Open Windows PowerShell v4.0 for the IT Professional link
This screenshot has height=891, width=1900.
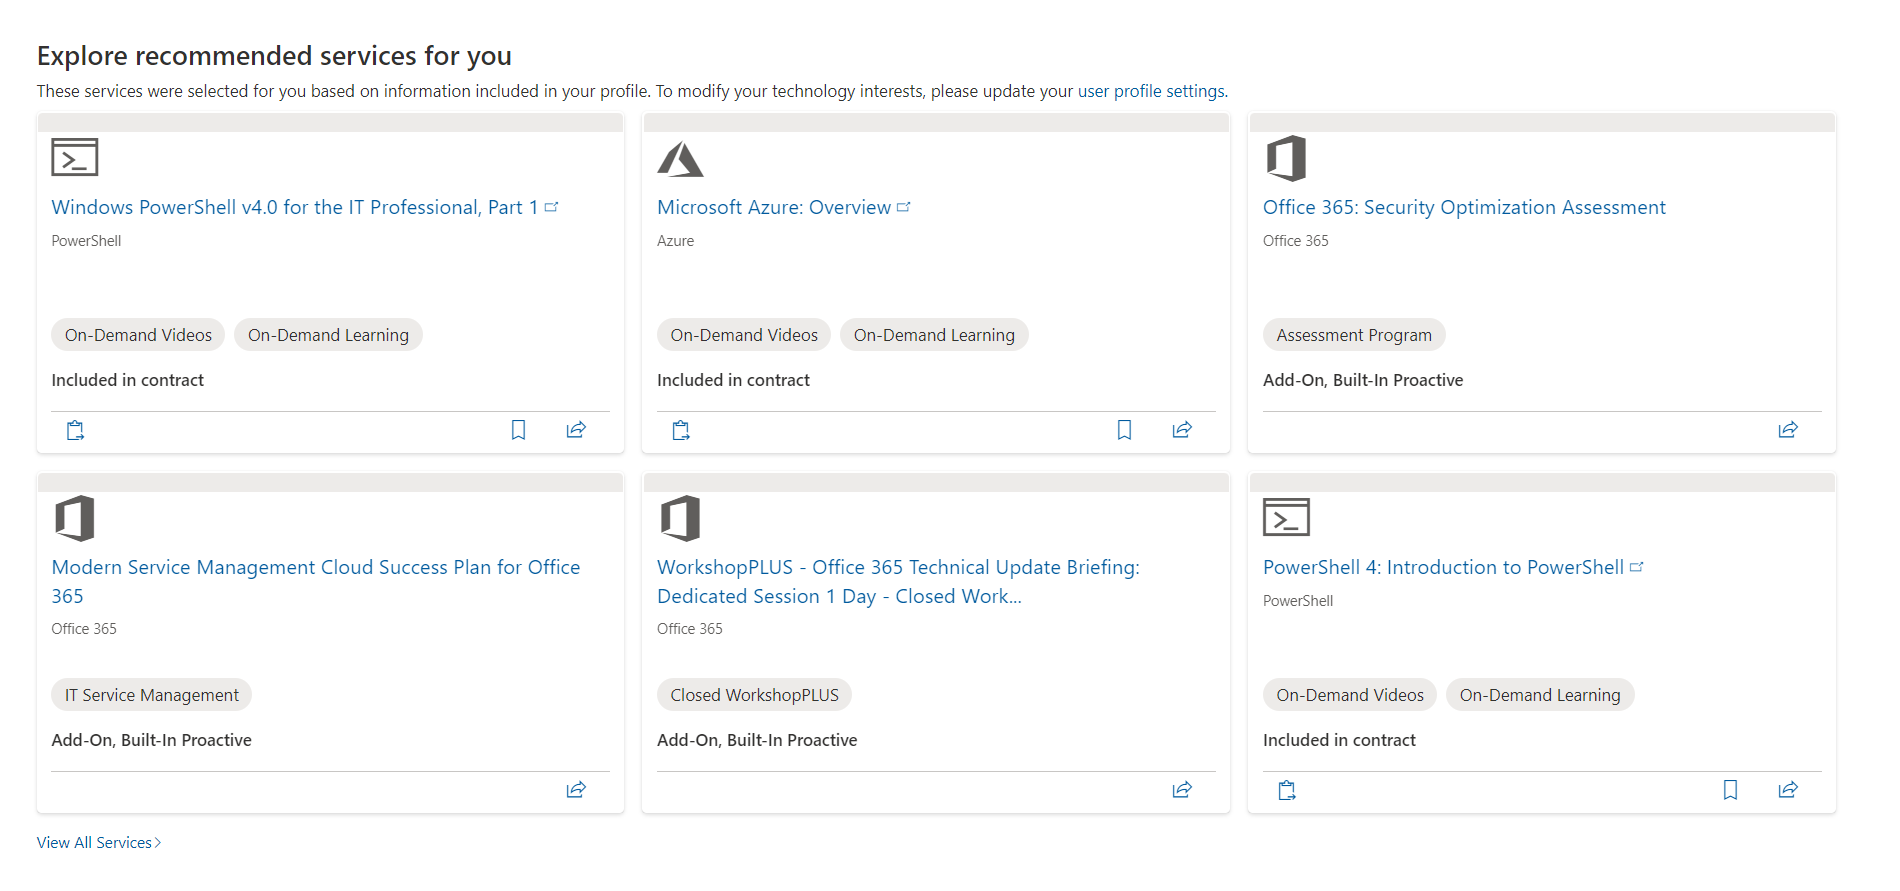click(304, 207)
